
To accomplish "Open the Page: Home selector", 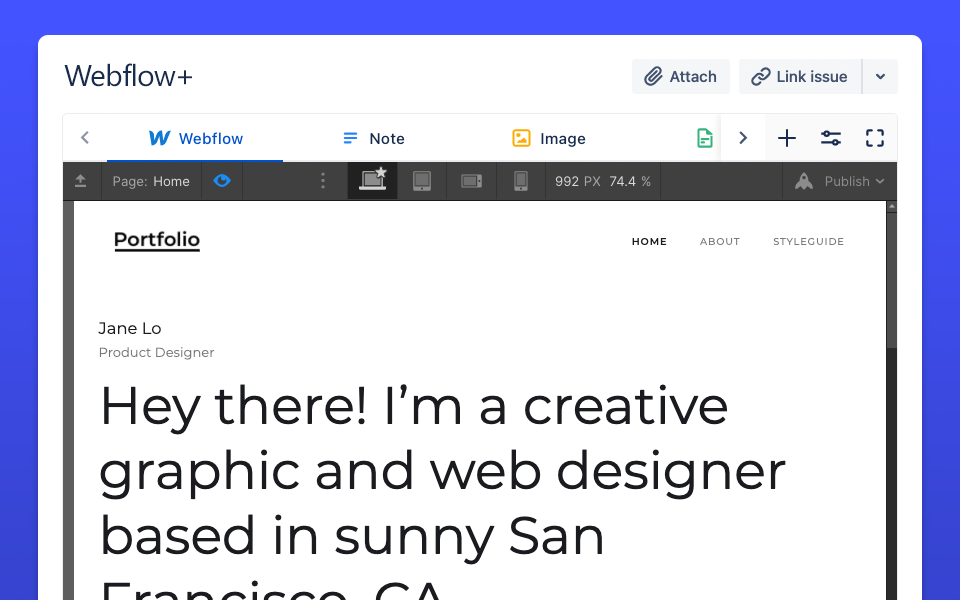I will tap(151, 181).
